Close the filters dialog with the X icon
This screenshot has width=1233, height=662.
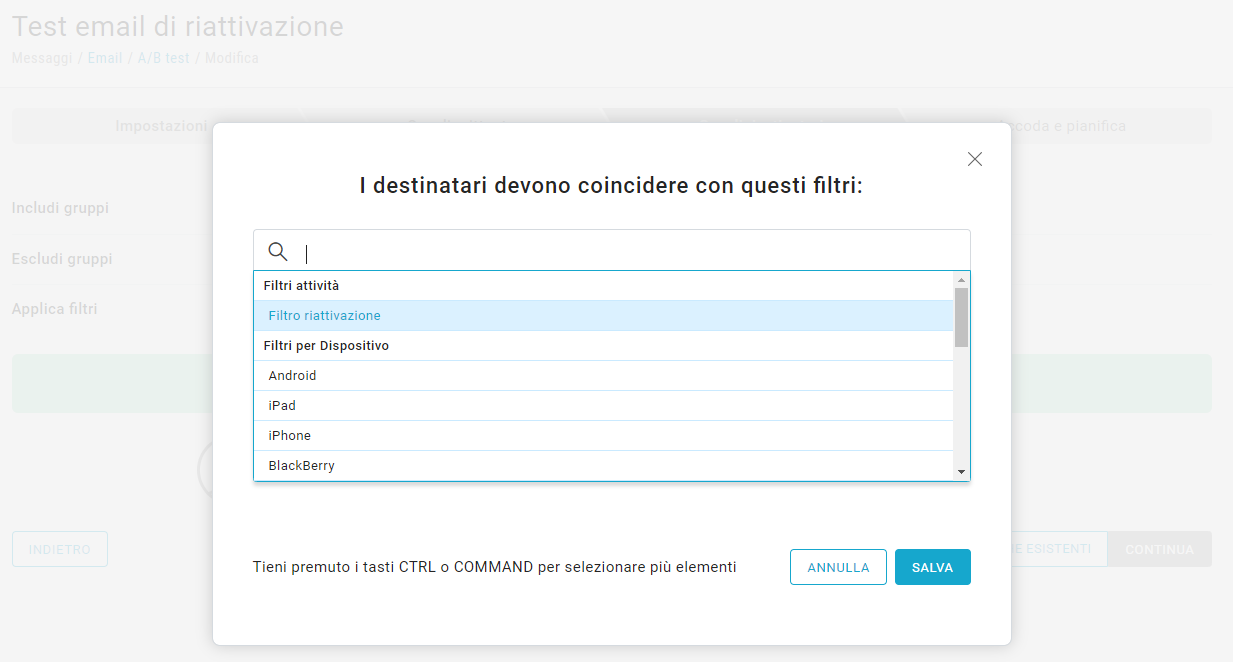tap(975, 159)
